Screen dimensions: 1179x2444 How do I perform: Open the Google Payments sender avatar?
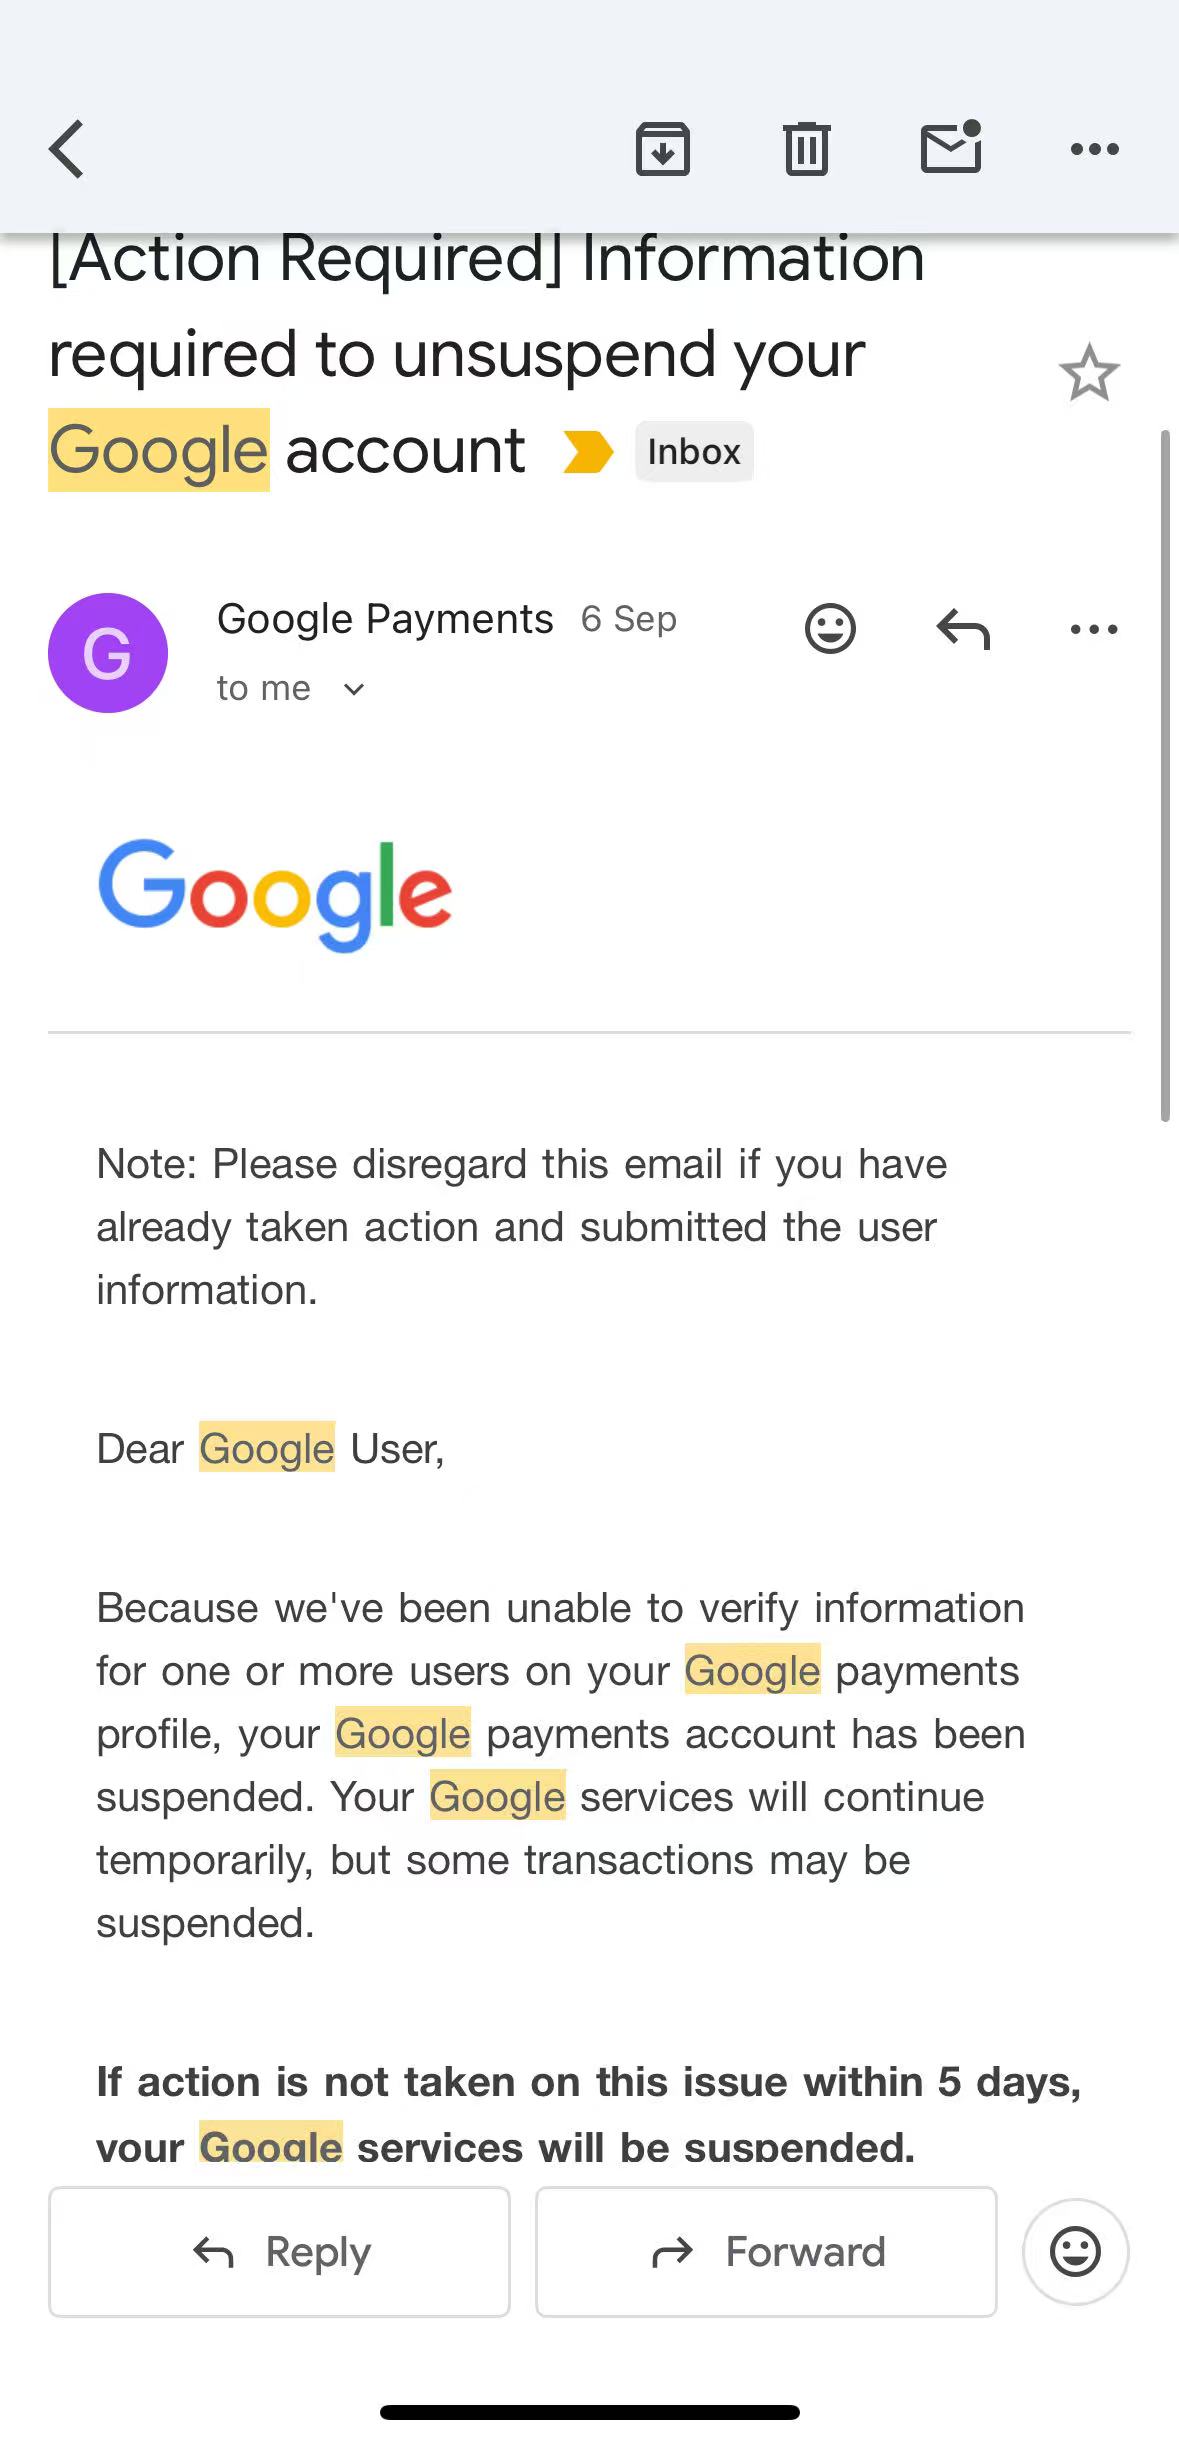pos(108,653)
